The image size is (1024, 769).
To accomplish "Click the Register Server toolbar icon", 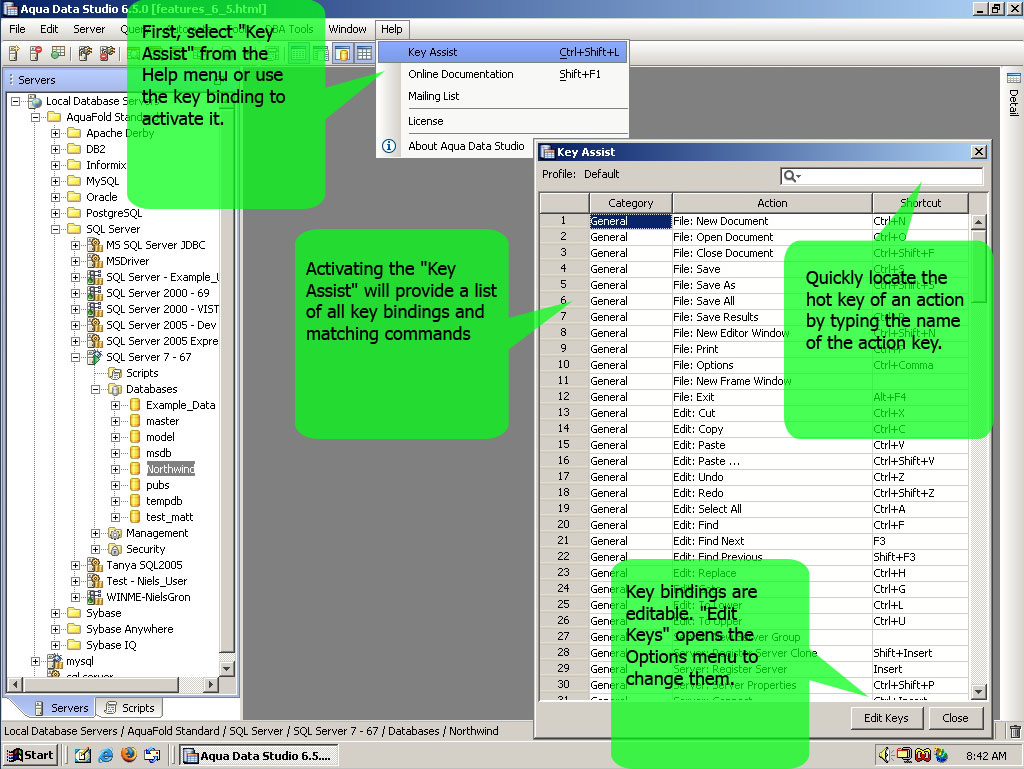I will [14, 54].
